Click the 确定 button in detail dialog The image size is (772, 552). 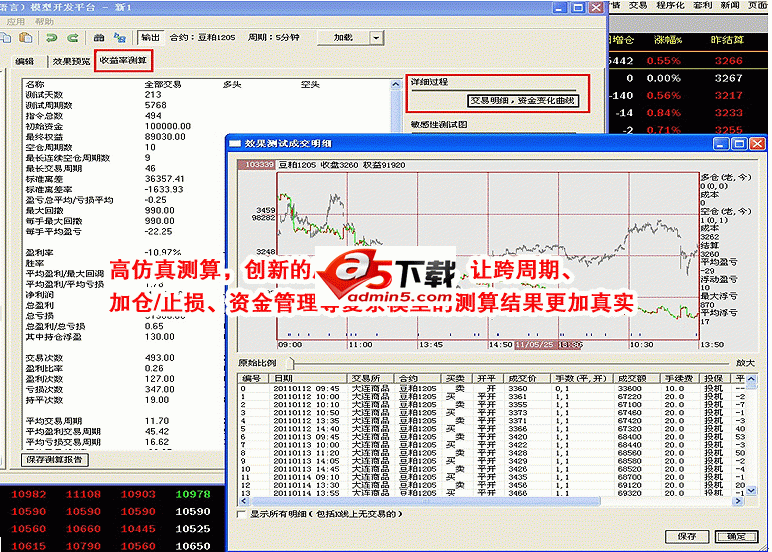pyautogui.click(x=736, y=536)
